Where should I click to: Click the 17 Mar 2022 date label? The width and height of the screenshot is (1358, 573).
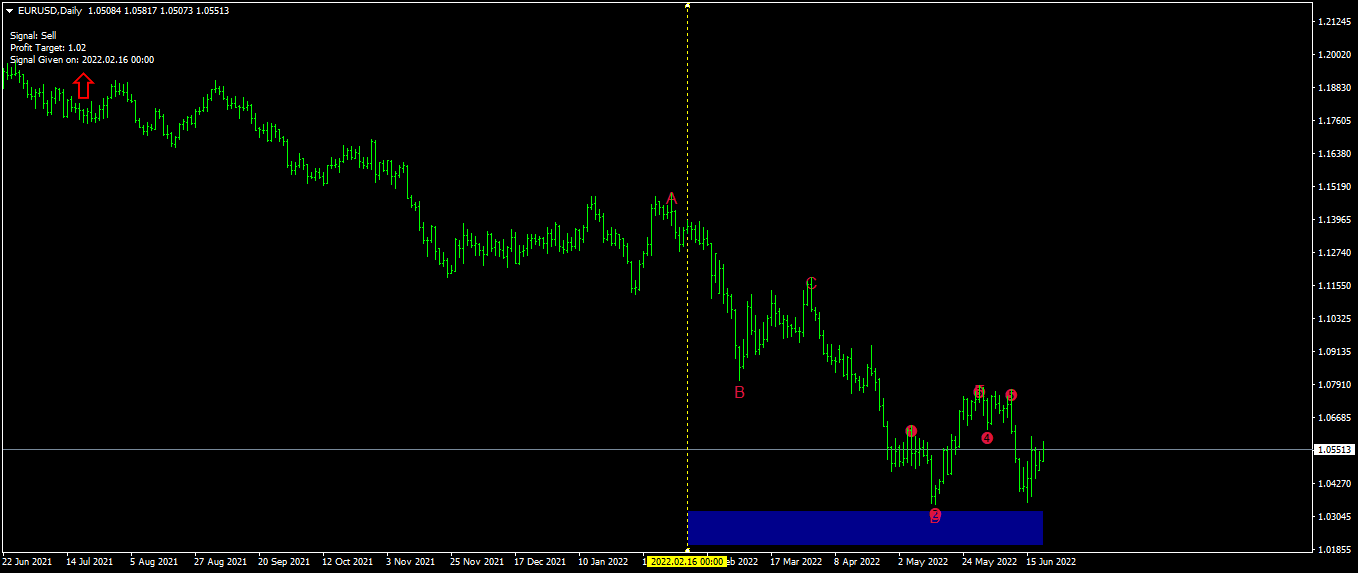[x=795, y=562]
